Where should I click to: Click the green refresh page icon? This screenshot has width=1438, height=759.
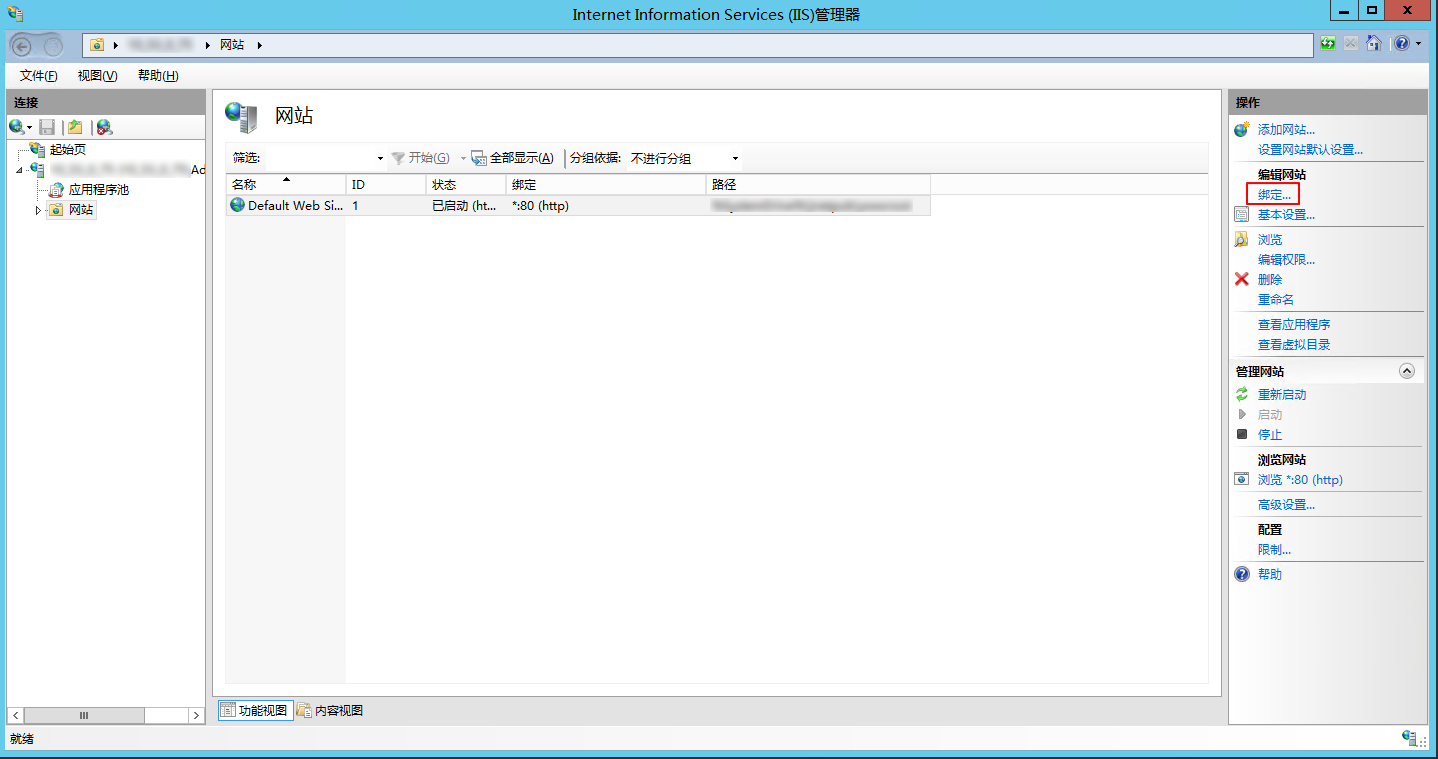[x=1328, y=44]
